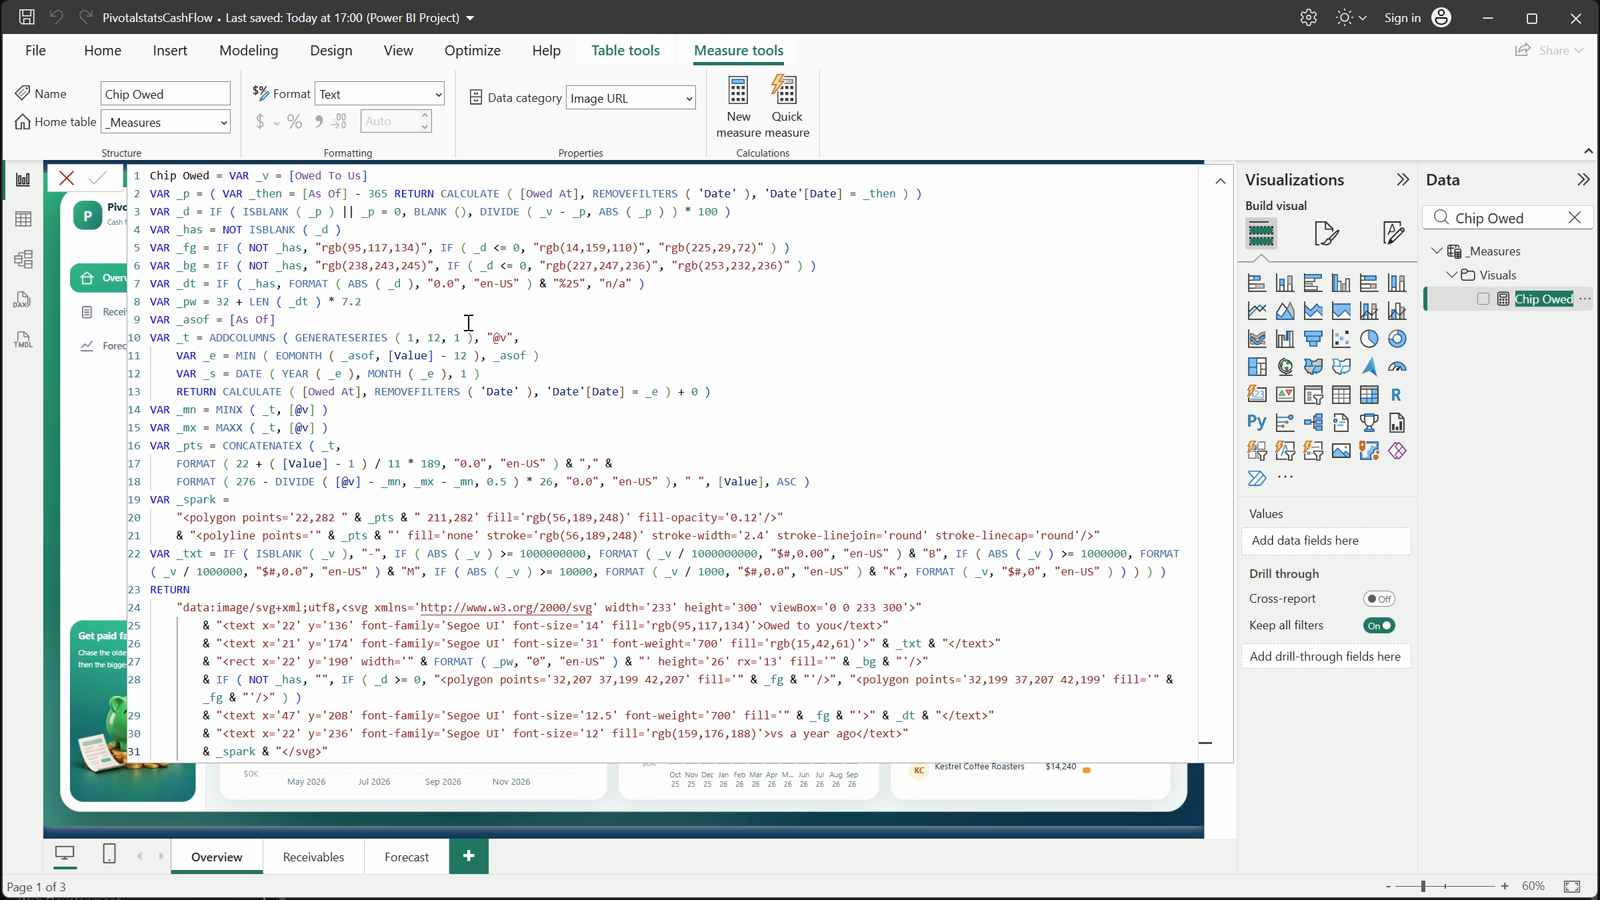The width and height of the screenshot is (1600, 900).
Task: Open Table view from left sidebar
Action: pos(23,219)
